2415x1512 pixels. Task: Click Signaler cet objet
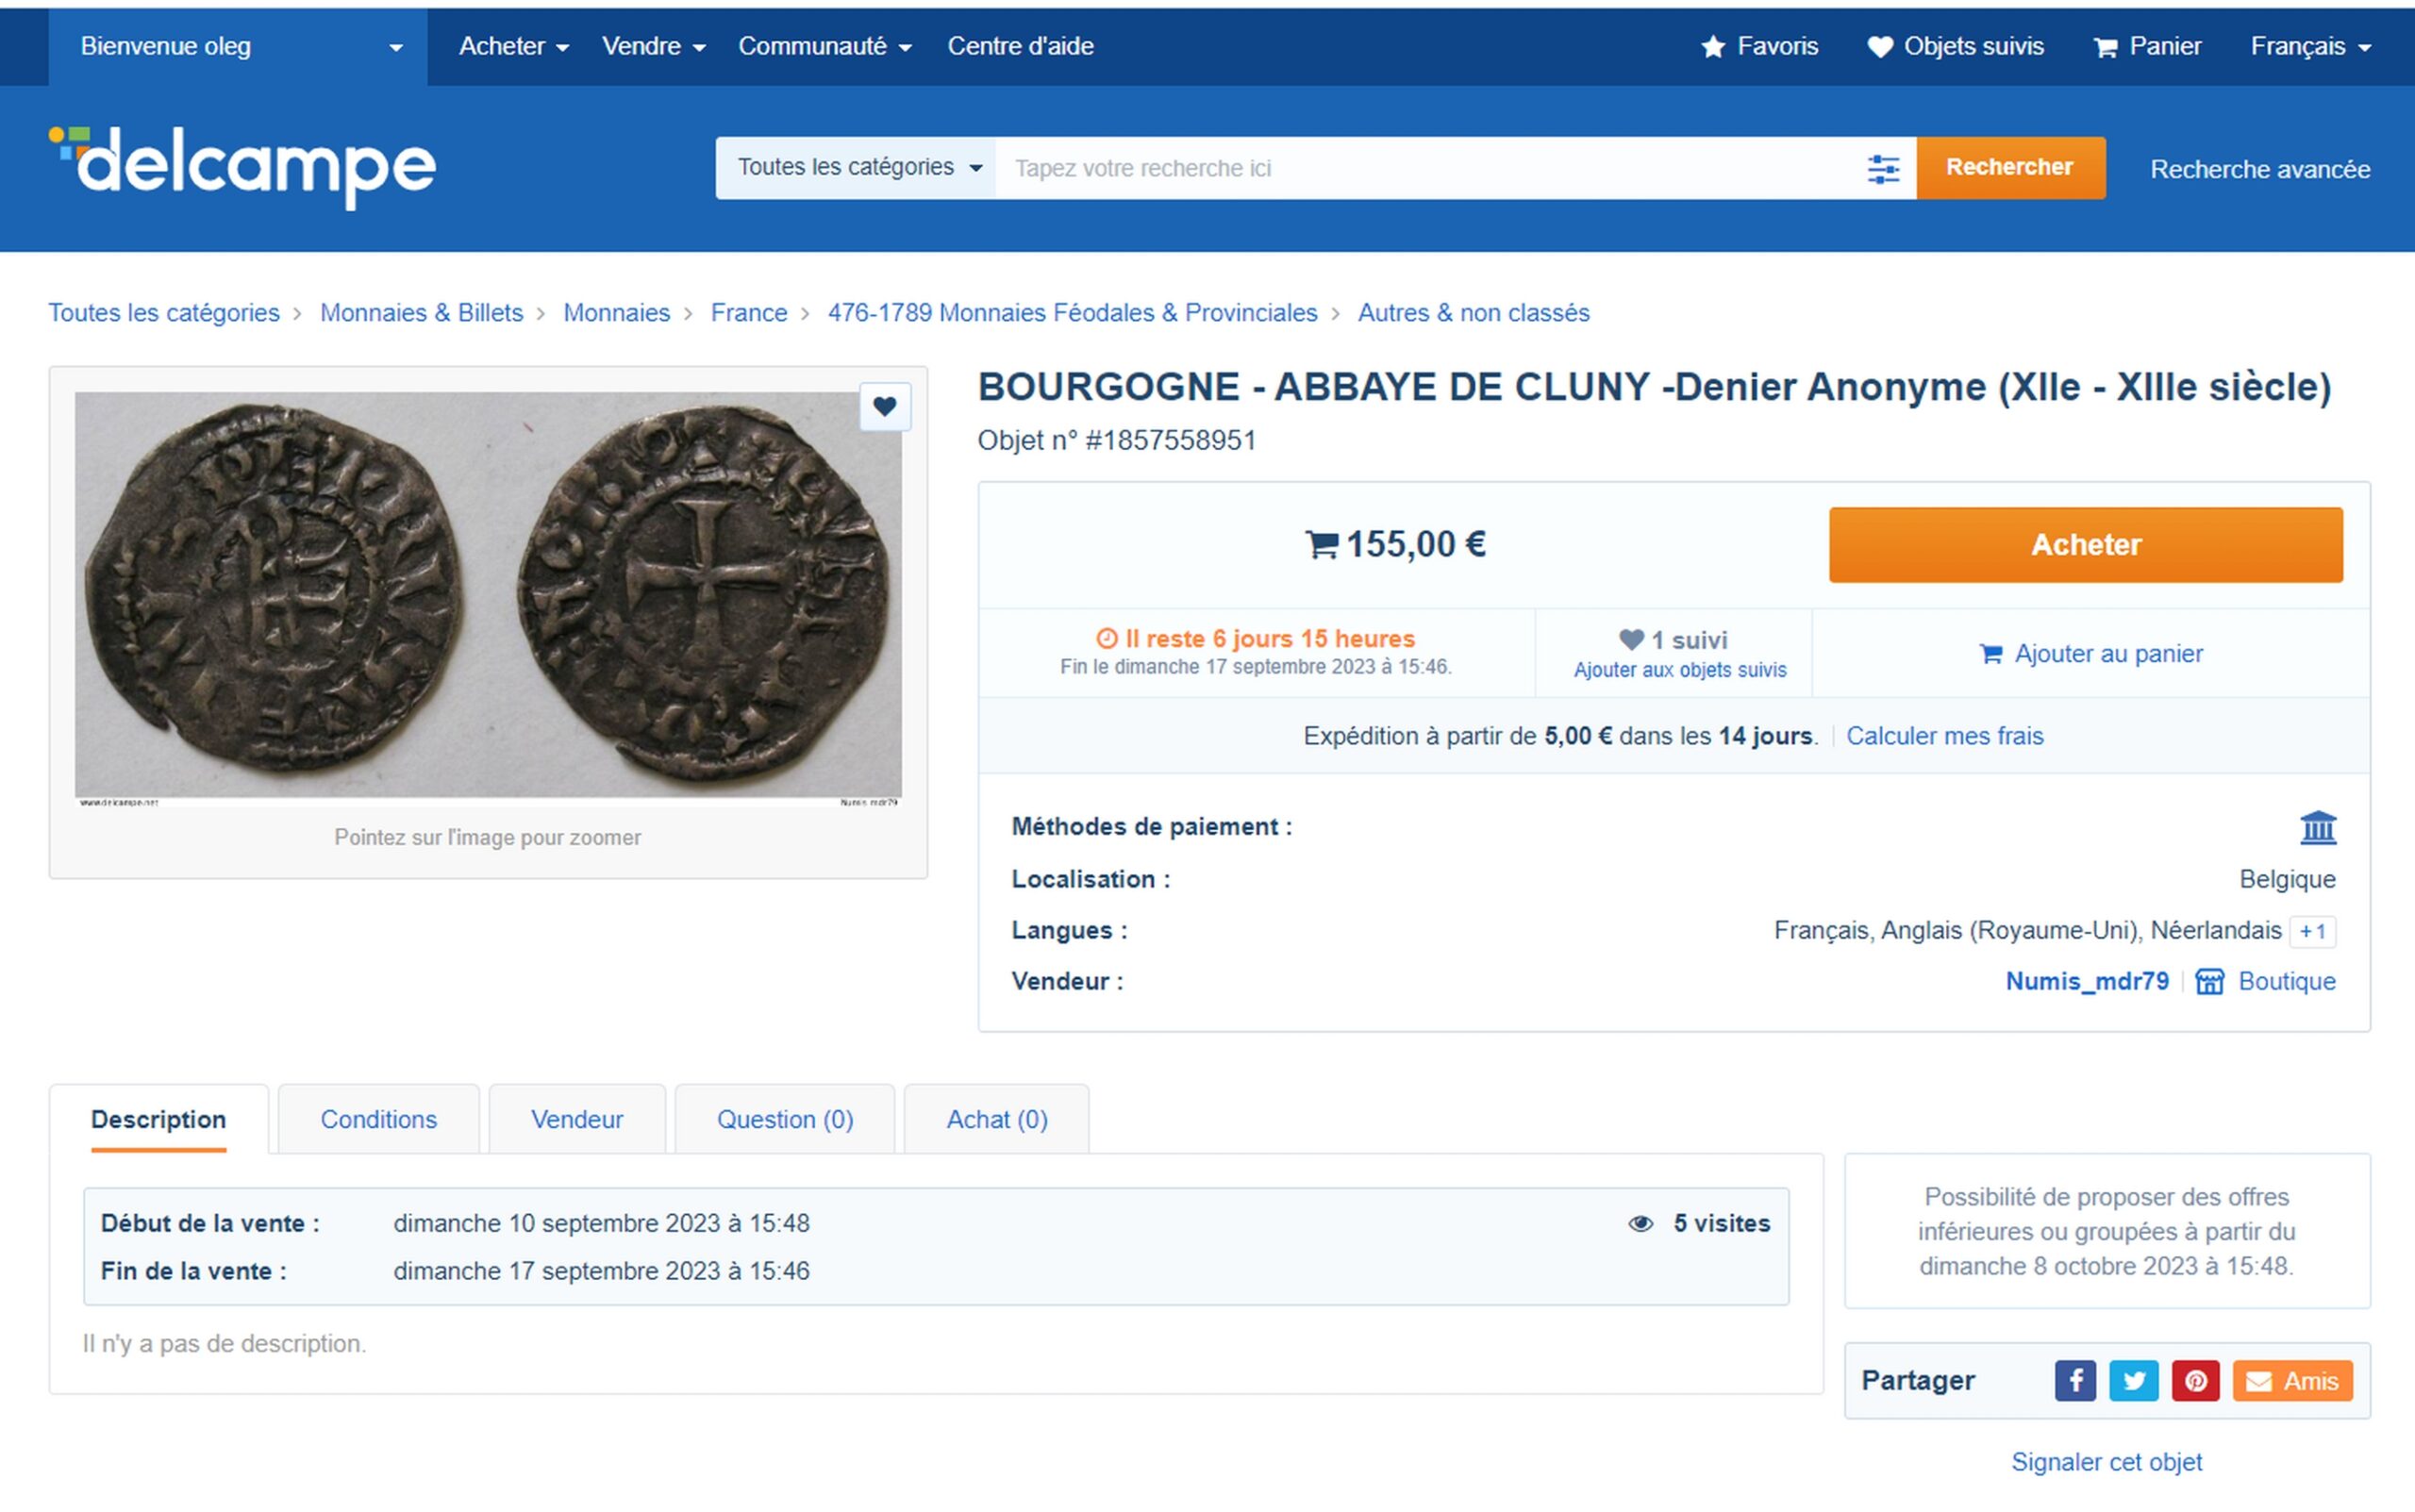2106,1462
